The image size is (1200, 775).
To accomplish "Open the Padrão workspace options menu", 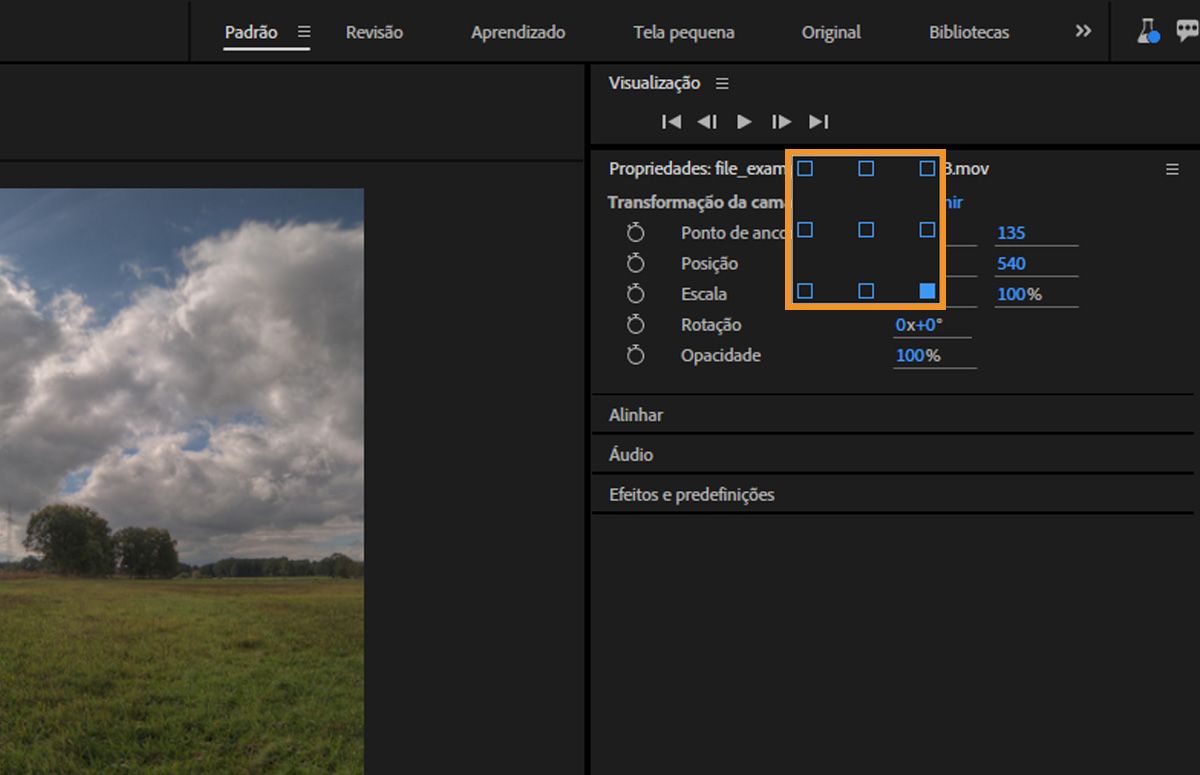I will coord(304,32).
